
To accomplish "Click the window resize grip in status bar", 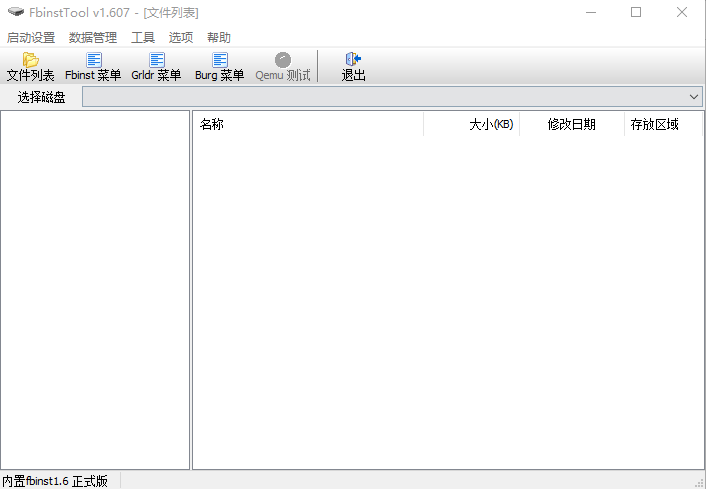I will [x=700, y=483].
